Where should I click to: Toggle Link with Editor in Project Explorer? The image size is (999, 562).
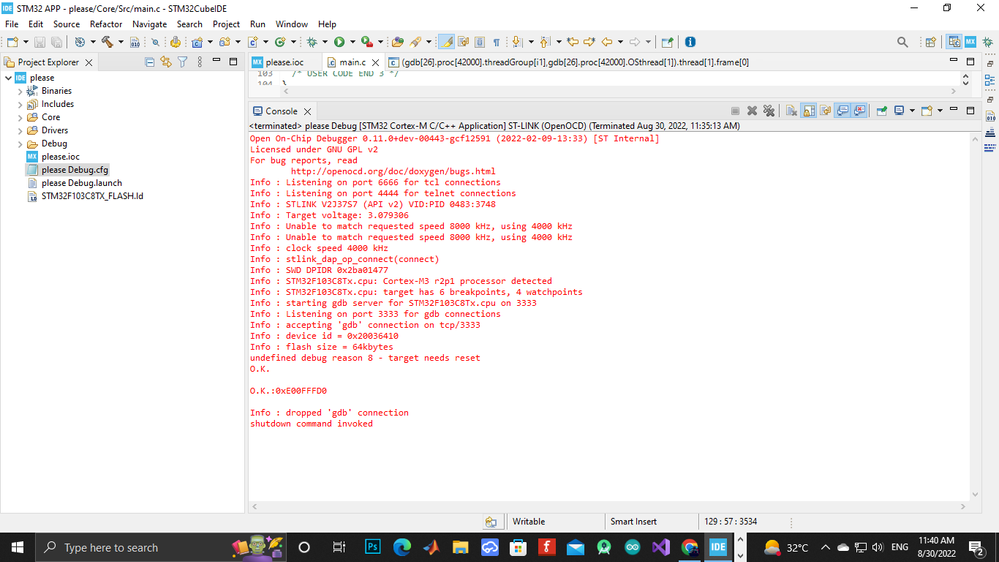click(x=166, y=62)
